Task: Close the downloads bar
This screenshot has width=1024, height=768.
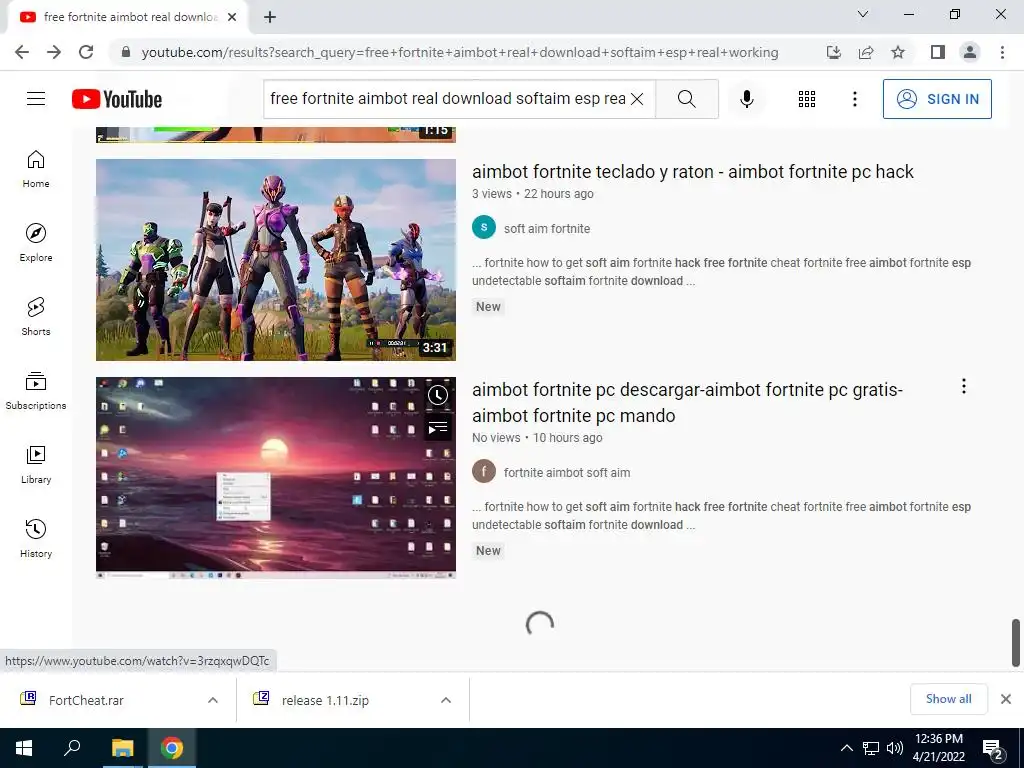Action: click(x=1006, y=699)
